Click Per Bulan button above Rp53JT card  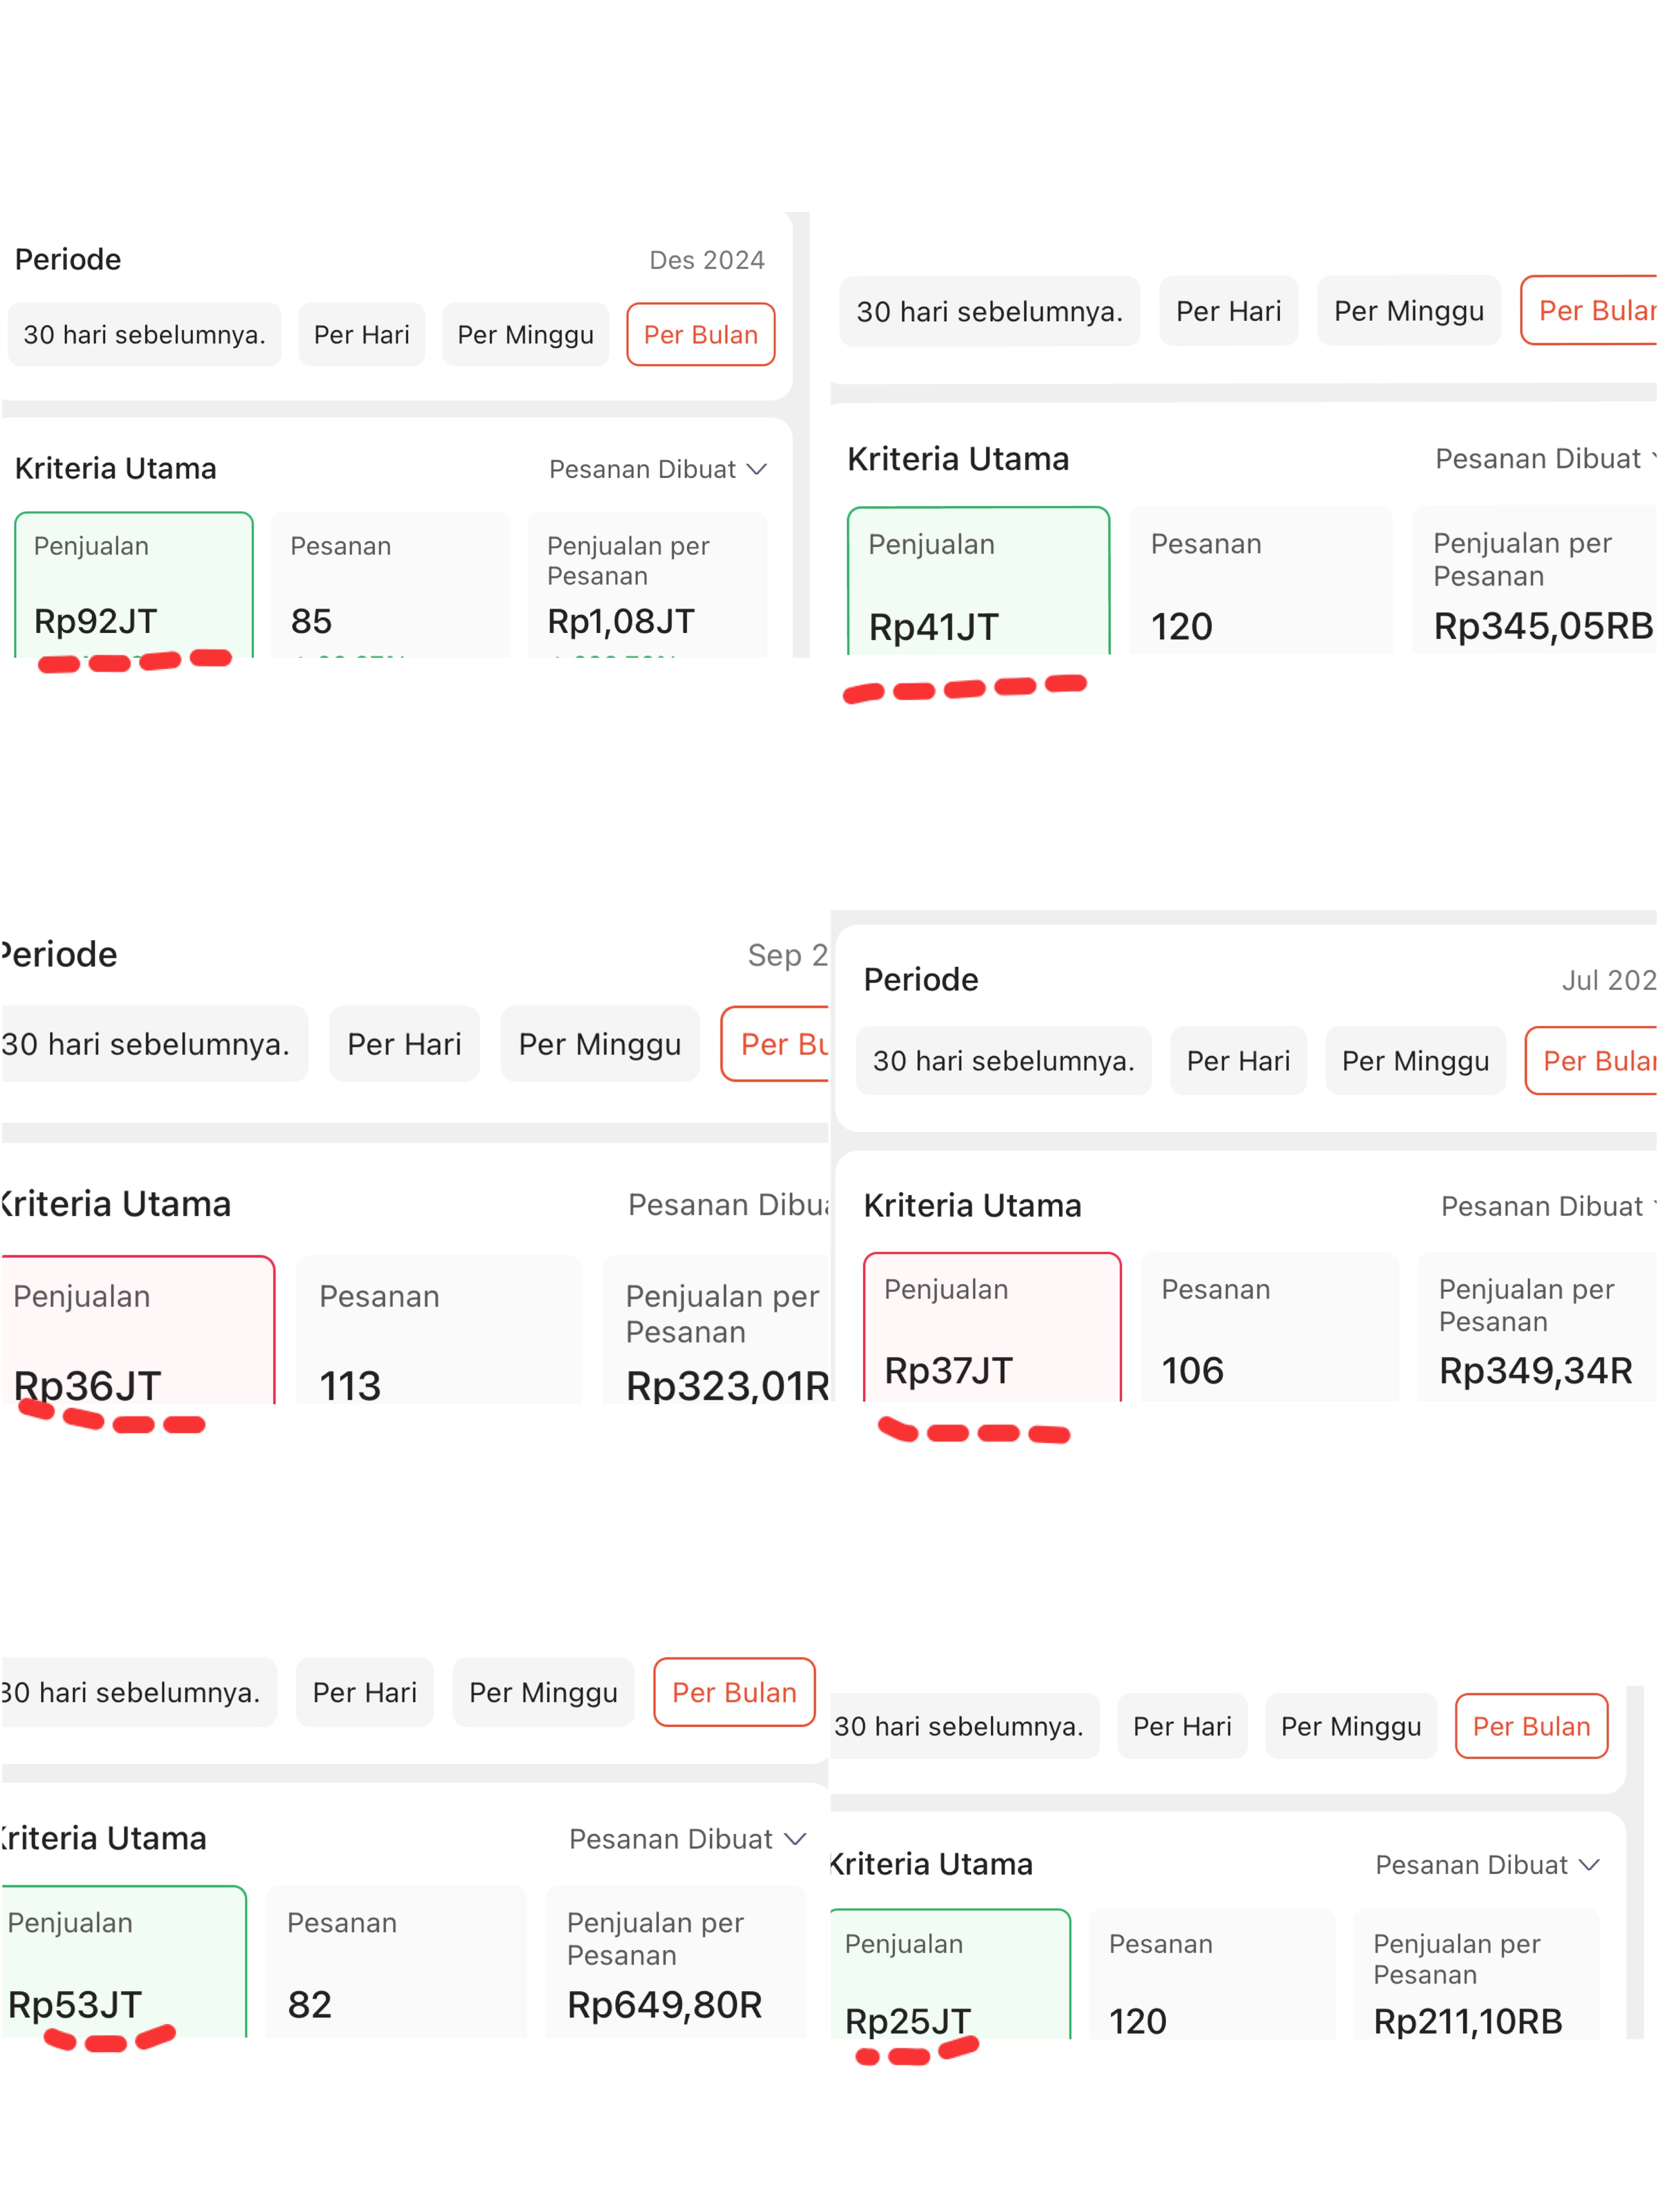pos(734,1692)
